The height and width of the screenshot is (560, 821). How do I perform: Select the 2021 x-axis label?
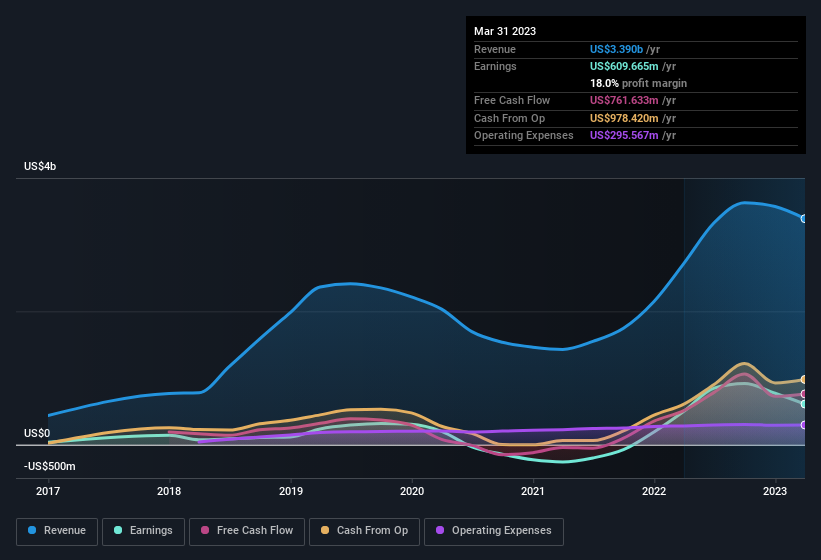pos(533,491)
